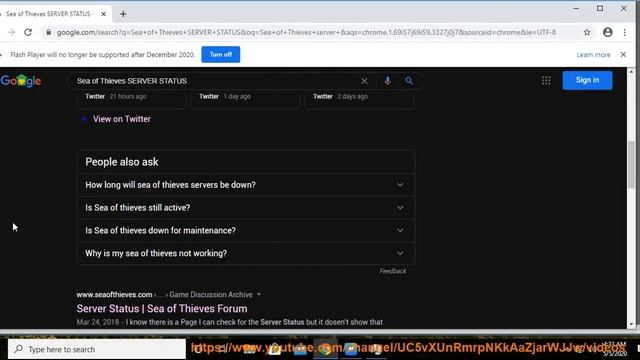Click the Chrome icon in the taskbar

[x=325, y=349]
